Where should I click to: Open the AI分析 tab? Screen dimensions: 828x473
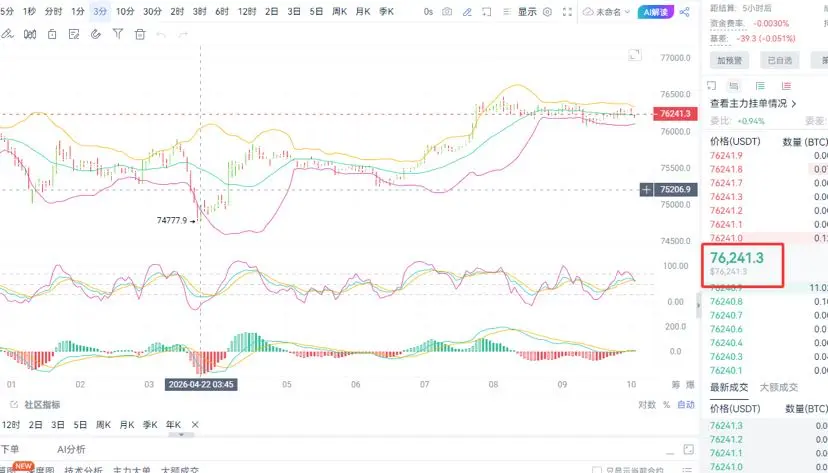coord(71,449)
